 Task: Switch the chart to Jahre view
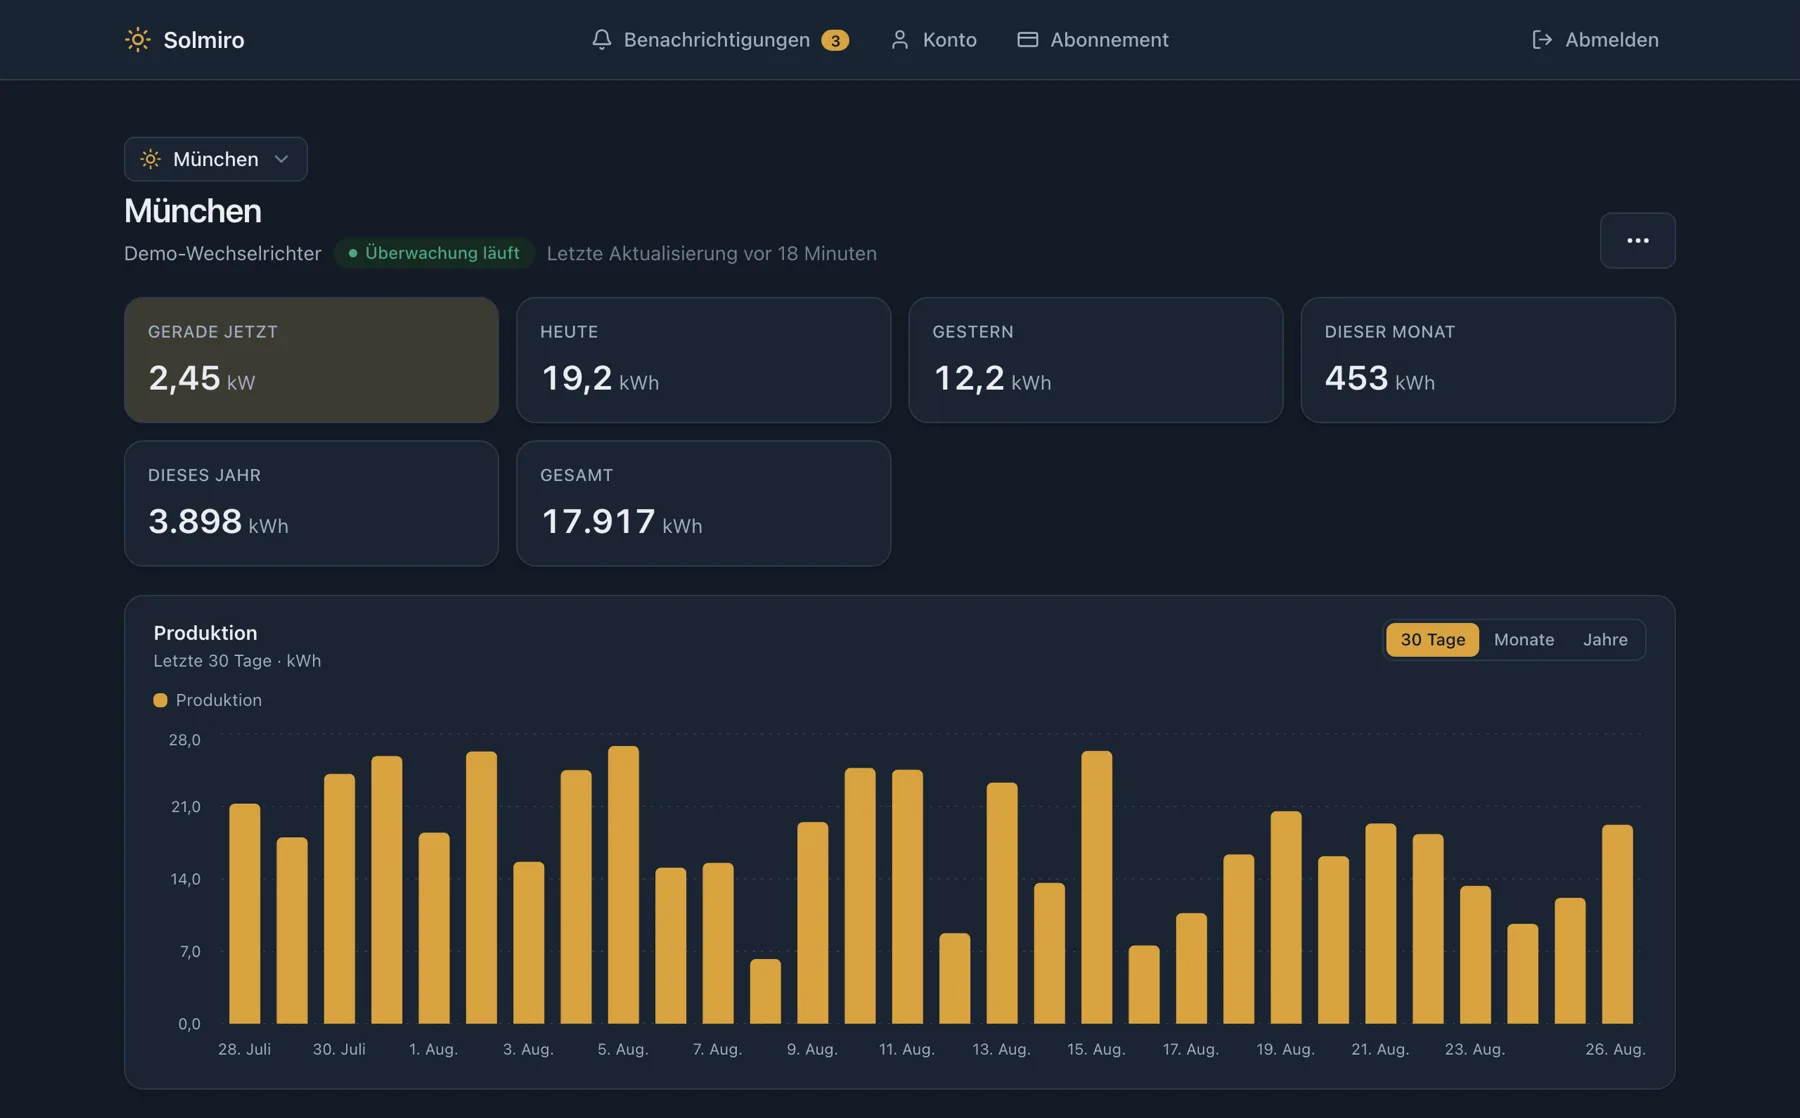coord(1604,640)
